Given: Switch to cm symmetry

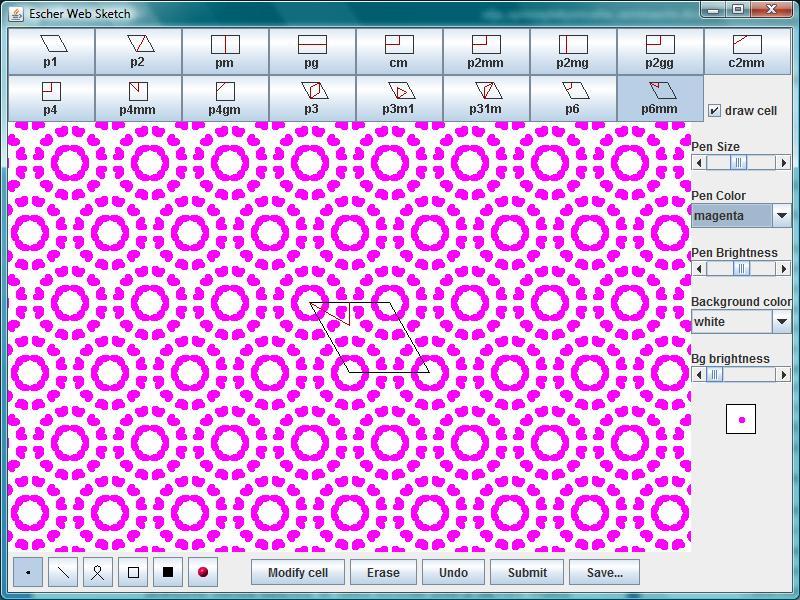Looking at the screenshot, I should tap(399, 52).
